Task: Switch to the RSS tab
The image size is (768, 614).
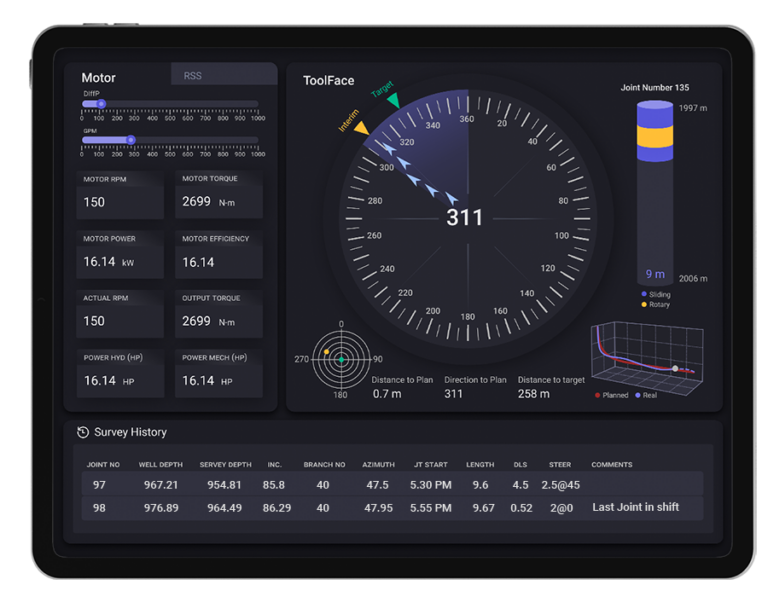Action: [193, 76]
